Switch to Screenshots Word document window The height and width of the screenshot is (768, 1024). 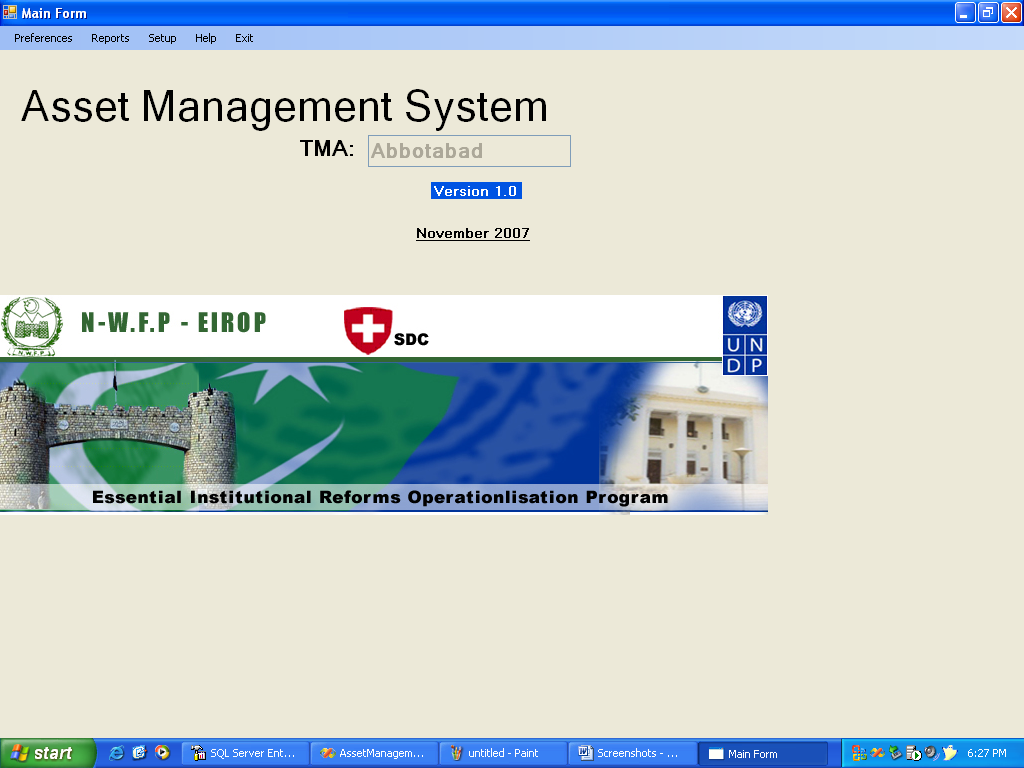[x=632, y=753]
